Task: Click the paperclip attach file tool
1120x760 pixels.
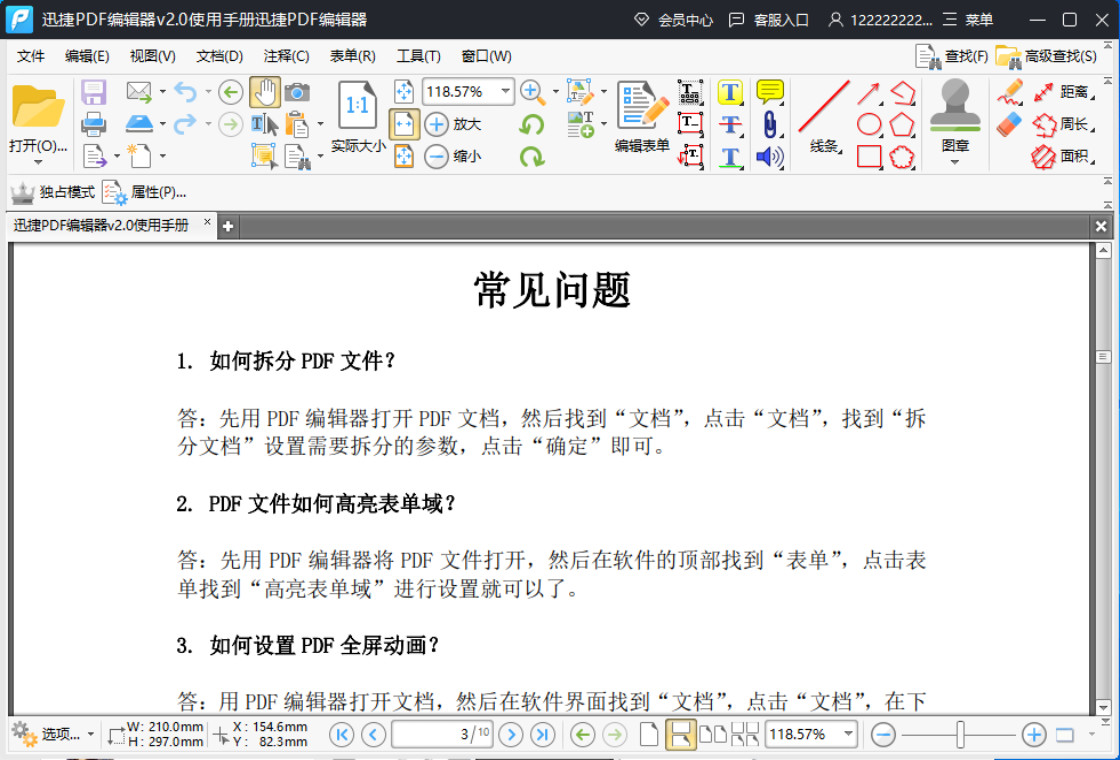Action: (x=769, y=124)
